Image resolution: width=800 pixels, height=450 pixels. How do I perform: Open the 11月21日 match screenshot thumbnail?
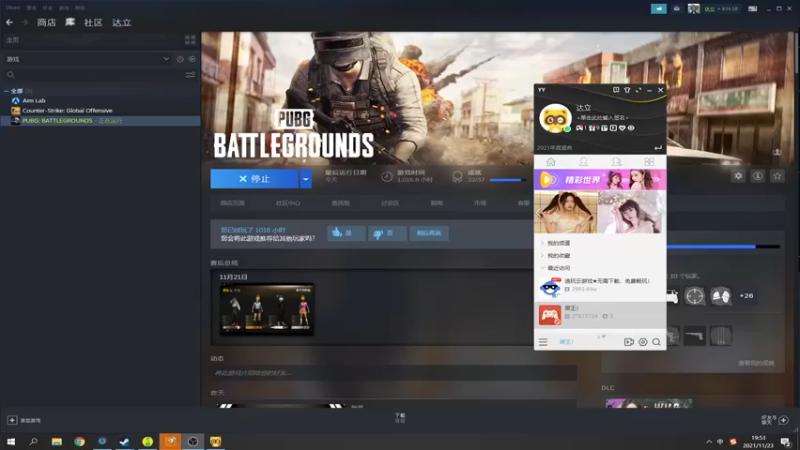coord(267,310)
